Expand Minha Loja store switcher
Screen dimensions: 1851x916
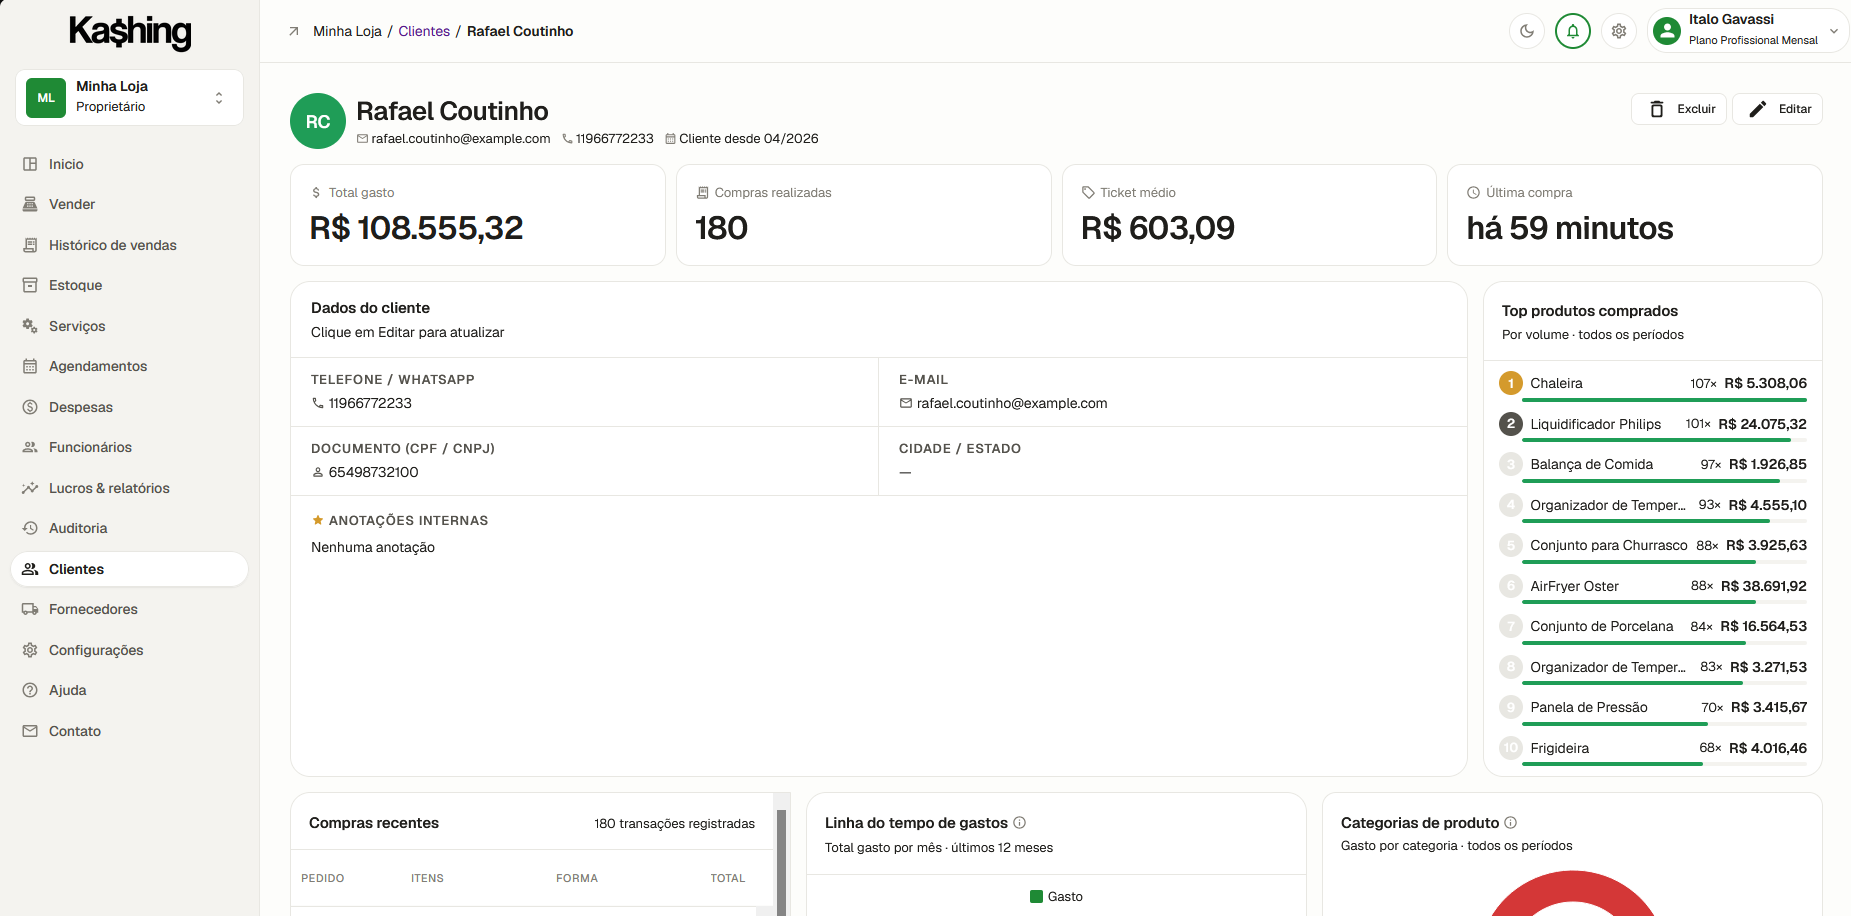click(x=130, y=97)
